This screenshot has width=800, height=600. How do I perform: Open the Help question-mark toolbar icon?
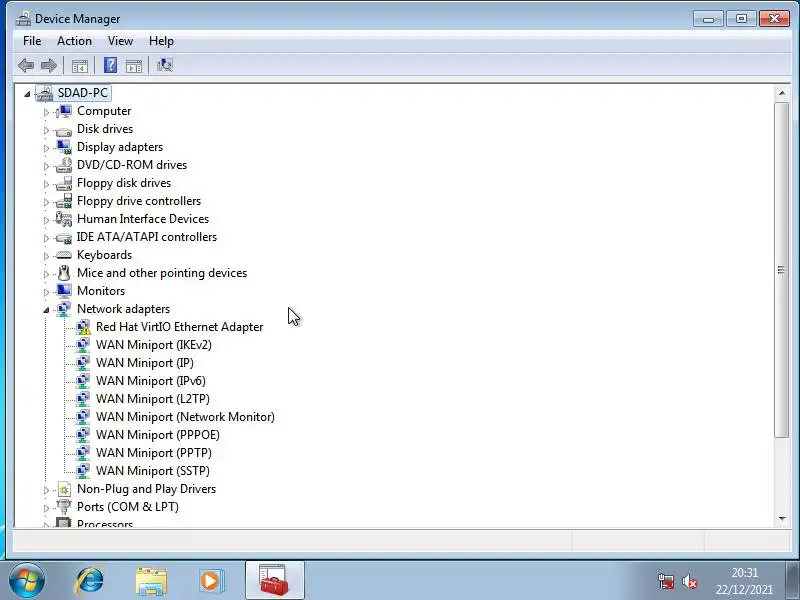(x=110, y=65)
